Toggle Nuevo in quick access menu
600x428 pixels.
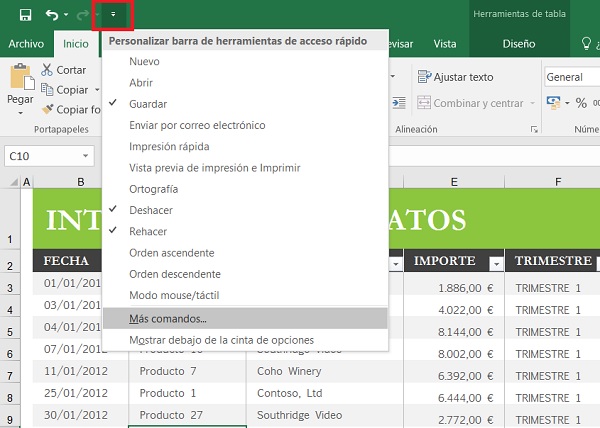coord(245,61)
